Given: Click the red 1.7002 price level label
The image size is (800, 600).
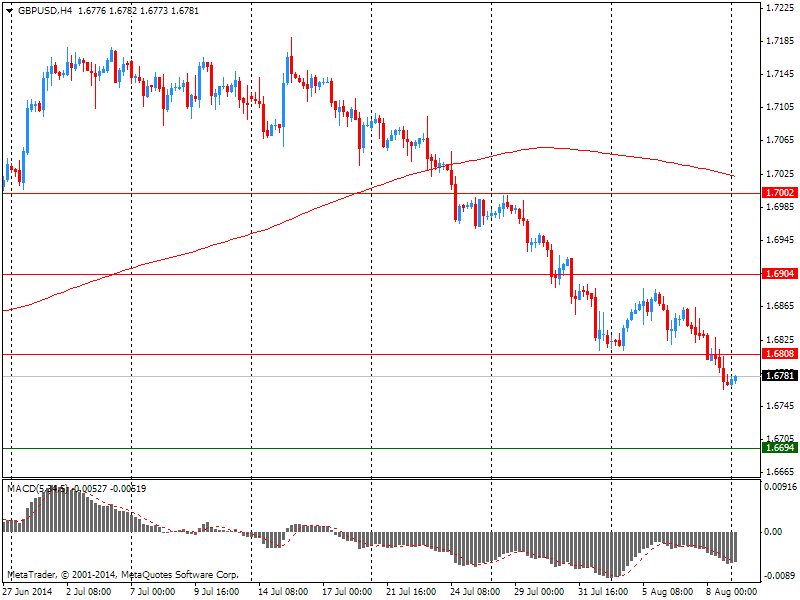Looking at the screenshot, I should [780, 192].
